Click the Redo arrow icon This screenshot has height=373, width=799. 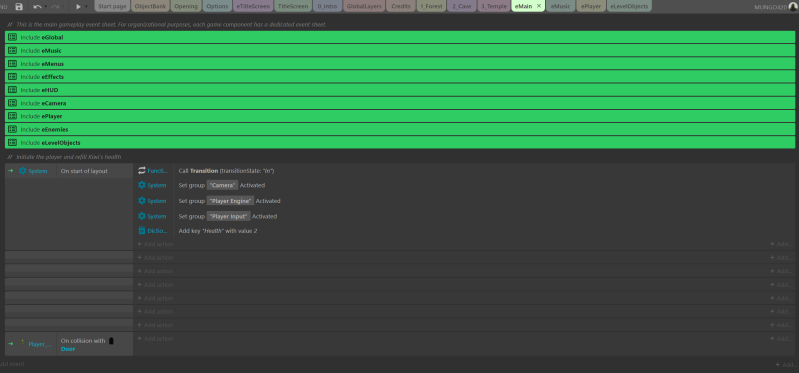click(x=55, y=7)
